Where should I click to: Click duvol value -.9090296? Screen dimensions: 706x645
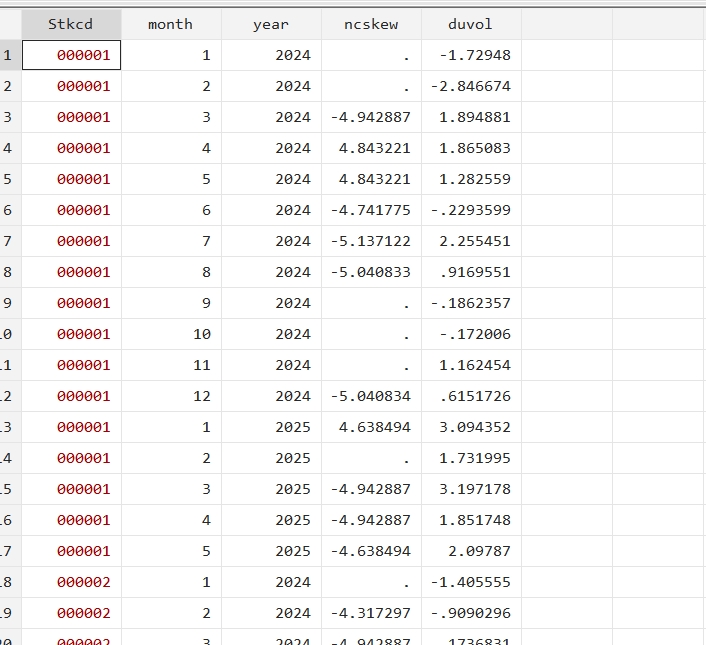coord(471,613)
